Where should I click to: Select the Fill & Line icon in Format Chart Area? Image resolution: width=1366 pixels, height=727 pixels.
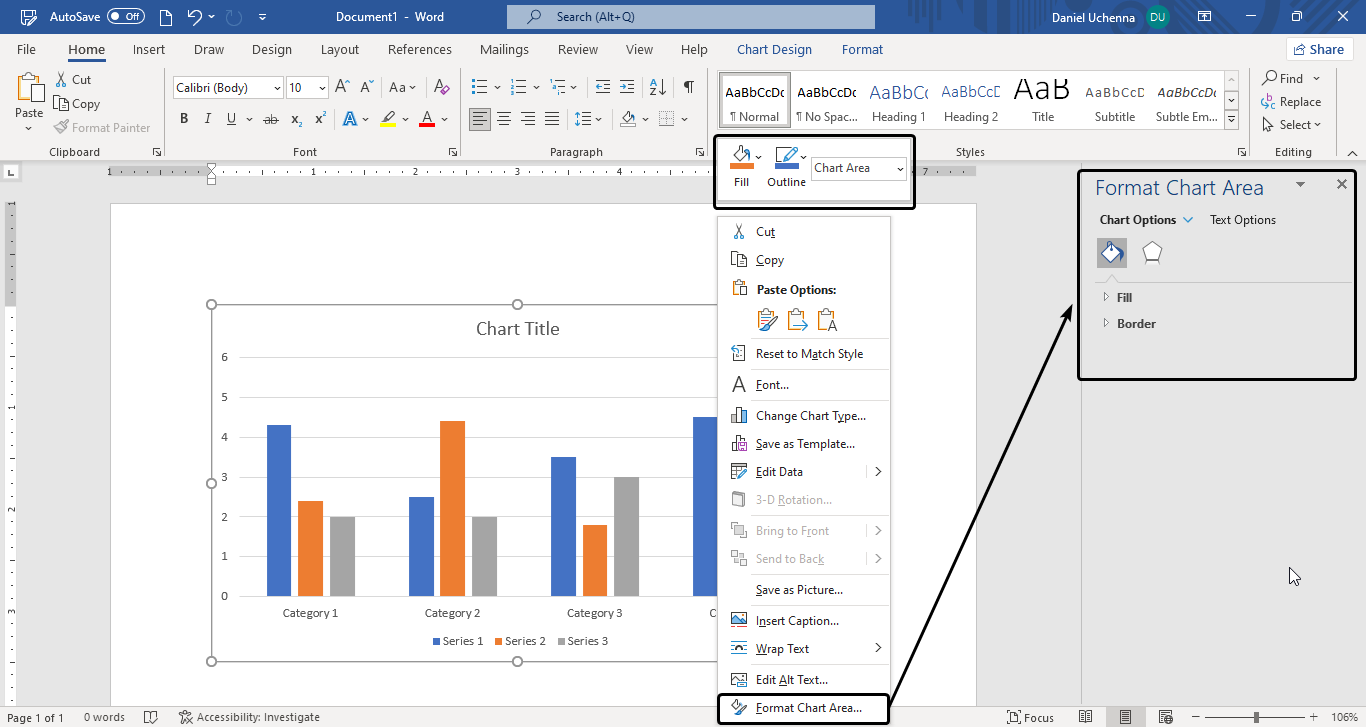coord(1111,253)
